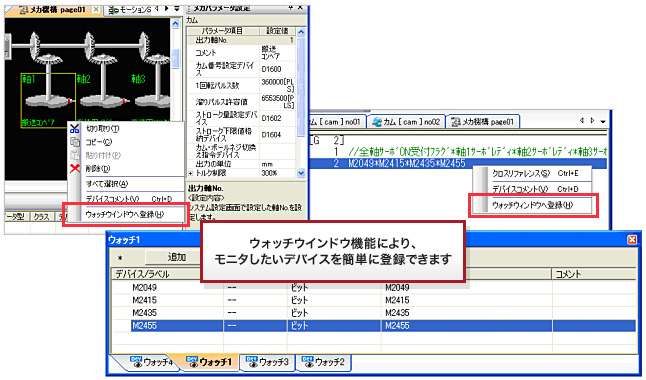The width and height of the screenshot is (646, 380).
Task: Open the tab list dropdown arrow in editor
Action: click(x=603, y=121)
